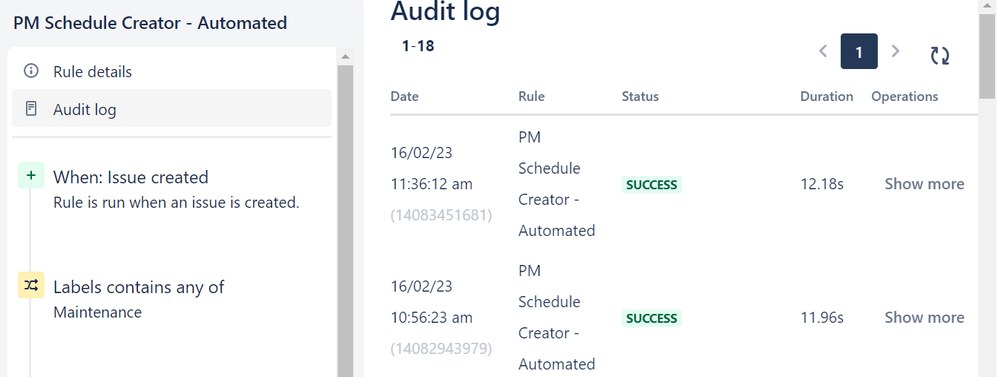
Task: Go to the previous page using the left chevron
Action: click(822, 51)
